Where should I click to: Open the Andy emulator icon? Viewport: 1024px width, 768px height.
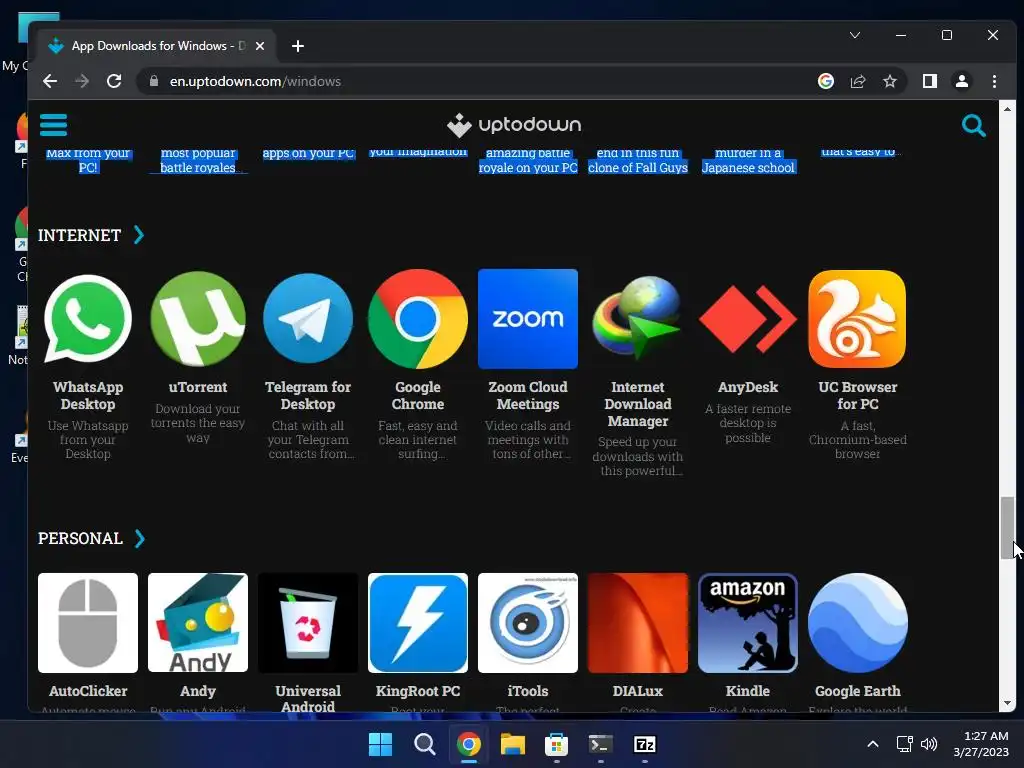tap(198, 623)
